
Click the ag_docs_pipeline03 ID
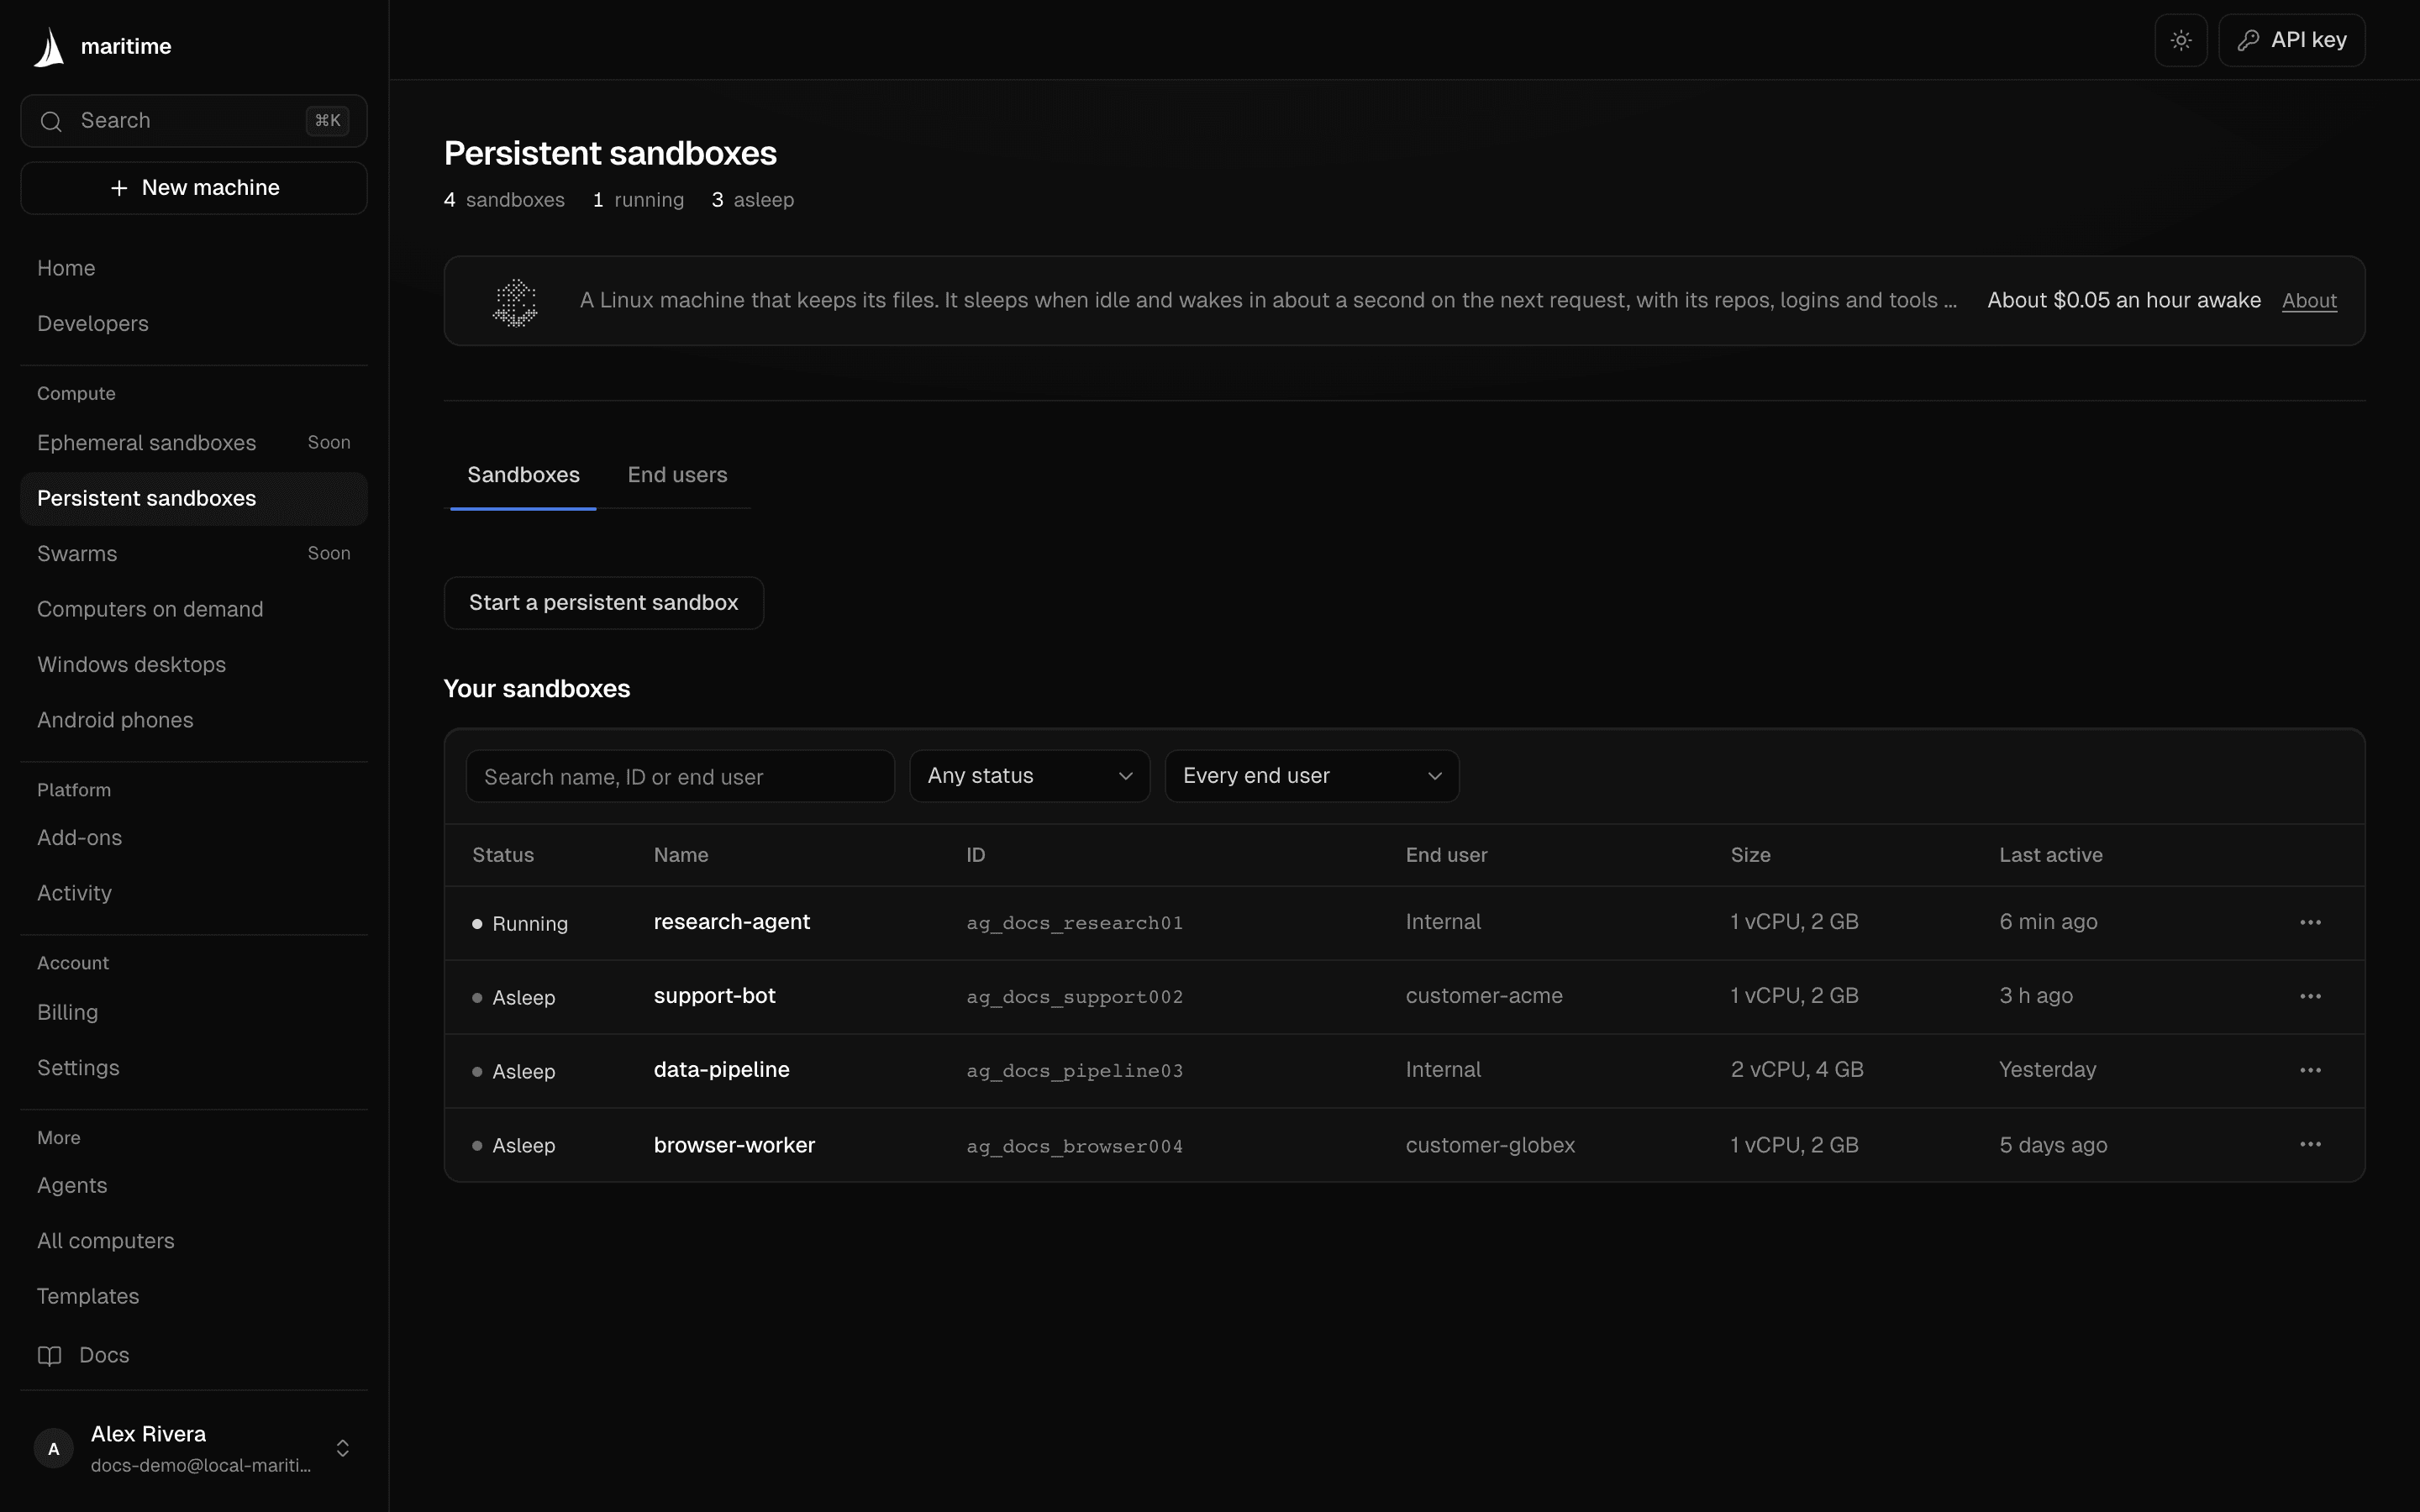click(1074, 1071)
